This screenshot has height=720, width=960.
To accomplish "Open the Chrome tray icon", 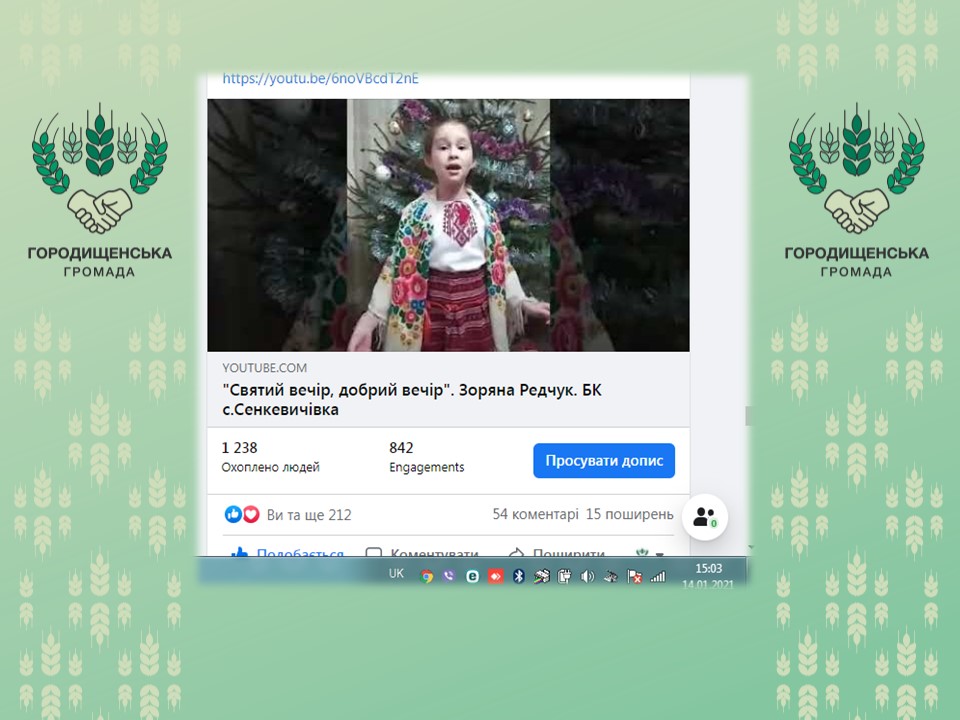I will [427, 576].
